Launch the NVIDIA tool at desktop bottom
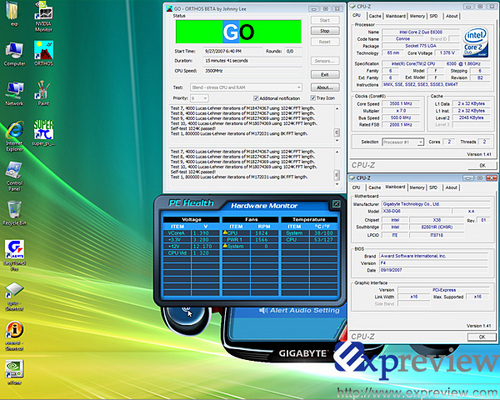Viewport: 500px width, 400px height. point(14,370)
